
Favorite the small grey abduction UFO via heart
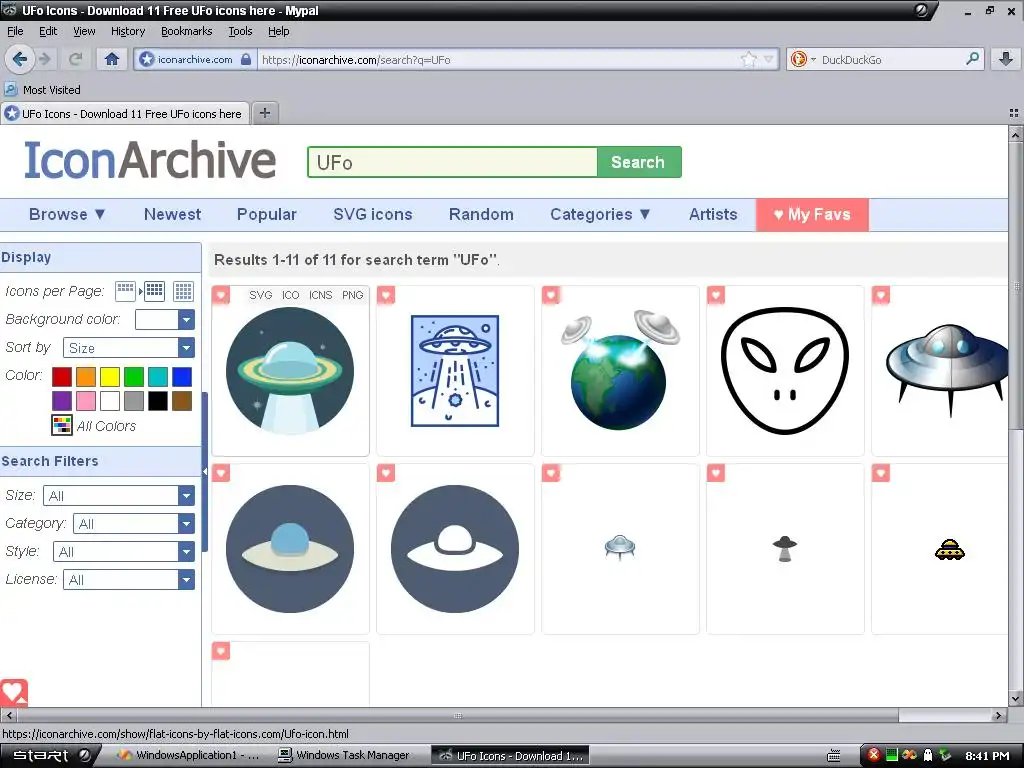click(x=716, y=473)
